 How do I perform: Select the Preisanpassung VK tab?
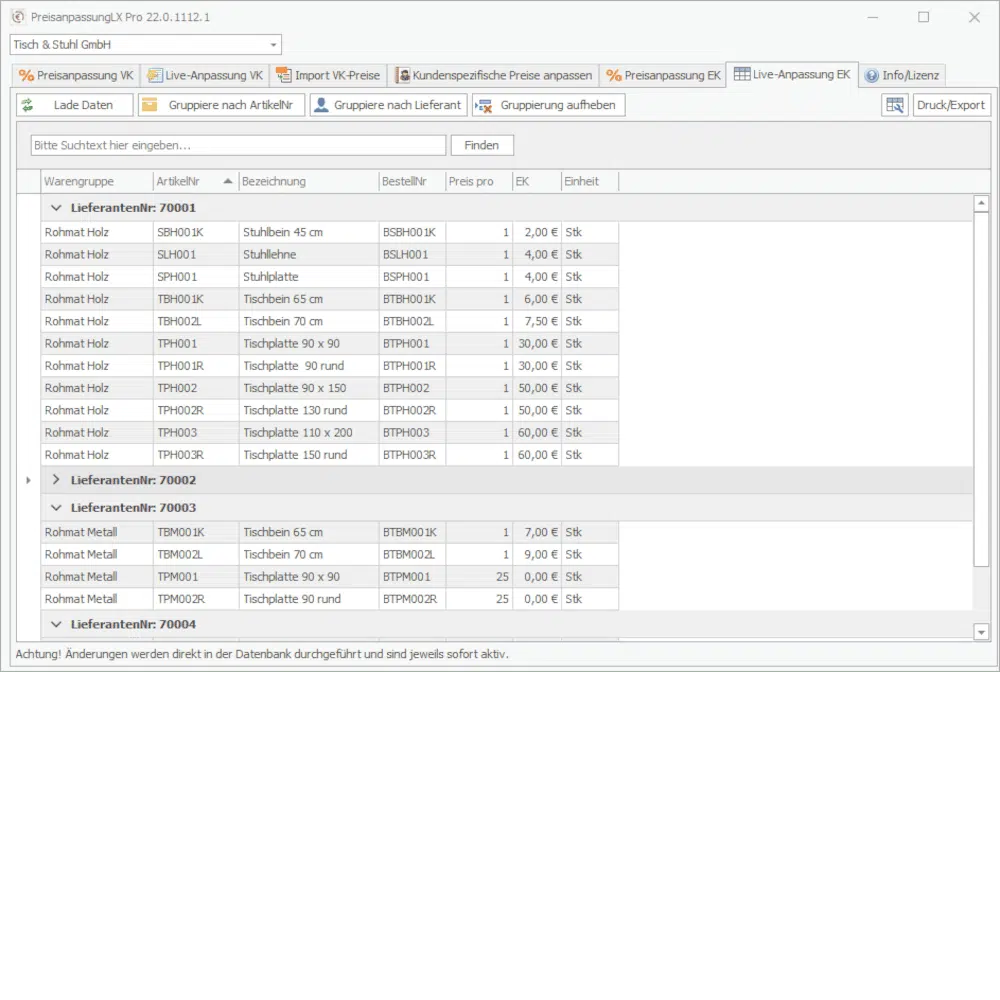(76, 75)
